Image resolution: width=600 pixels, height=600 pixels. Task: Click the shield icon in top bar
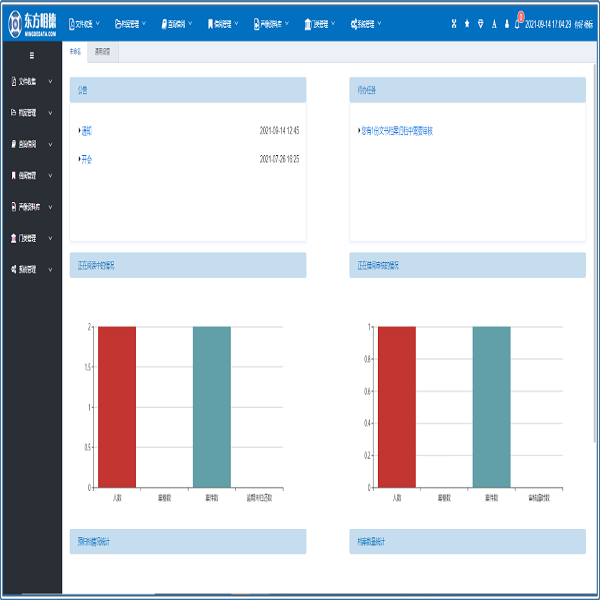[481, 23]
